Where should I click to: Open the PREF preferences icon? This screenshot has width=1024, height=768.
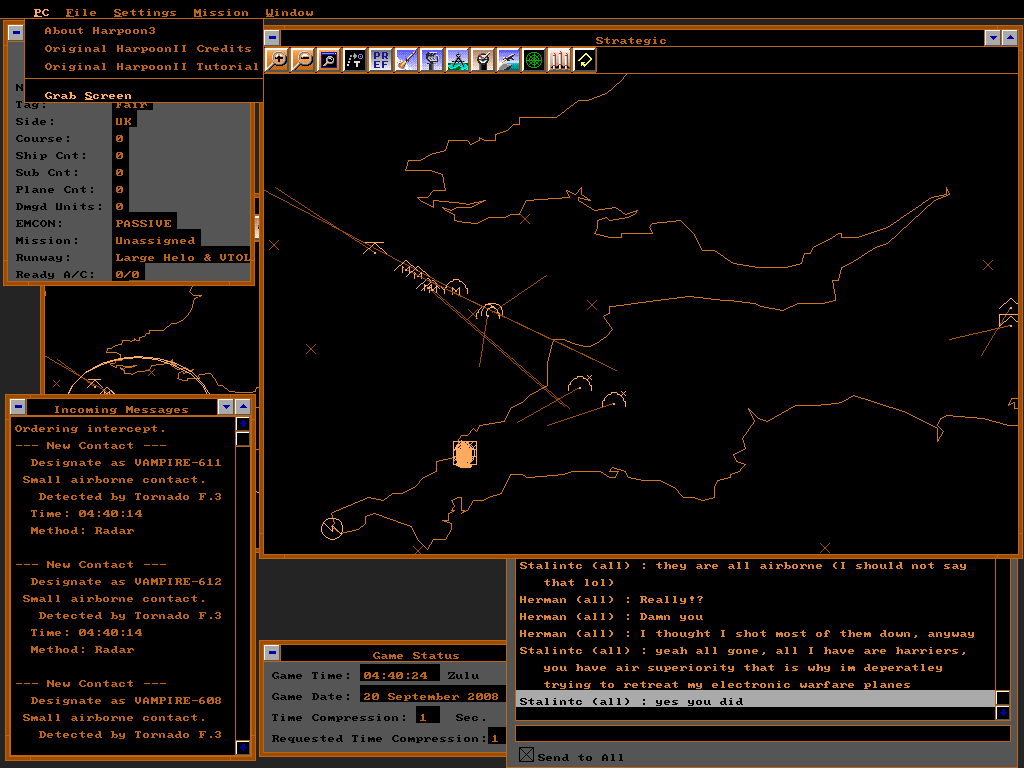tap(380, 60)
